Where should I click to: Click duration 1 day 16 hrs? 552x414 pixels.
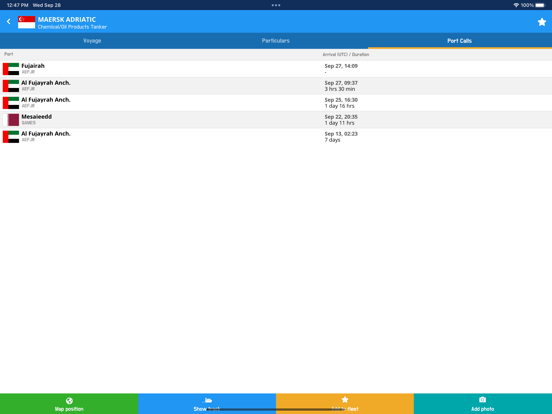coord(339,106)
